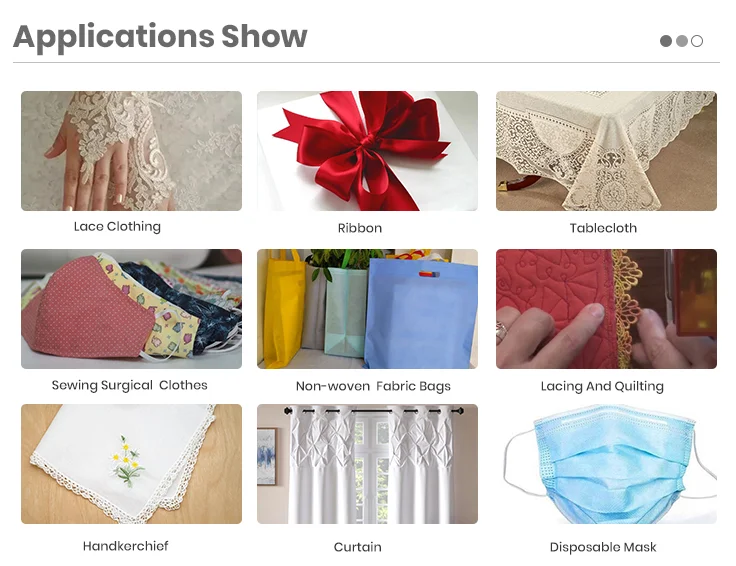Select the second carousel pagination dot
The width and height of the screenshot is (736, 566).
(x=682, y=41)
